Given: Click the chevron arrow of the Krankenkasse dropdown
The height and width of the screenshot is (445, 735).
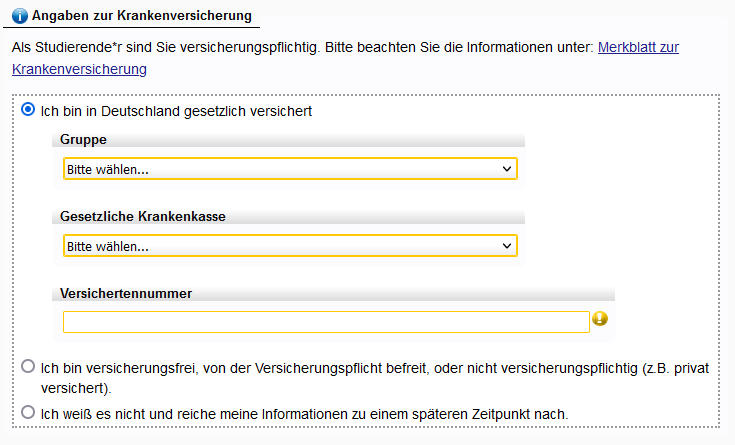Looking at the screenshot, I should (507, 246).
